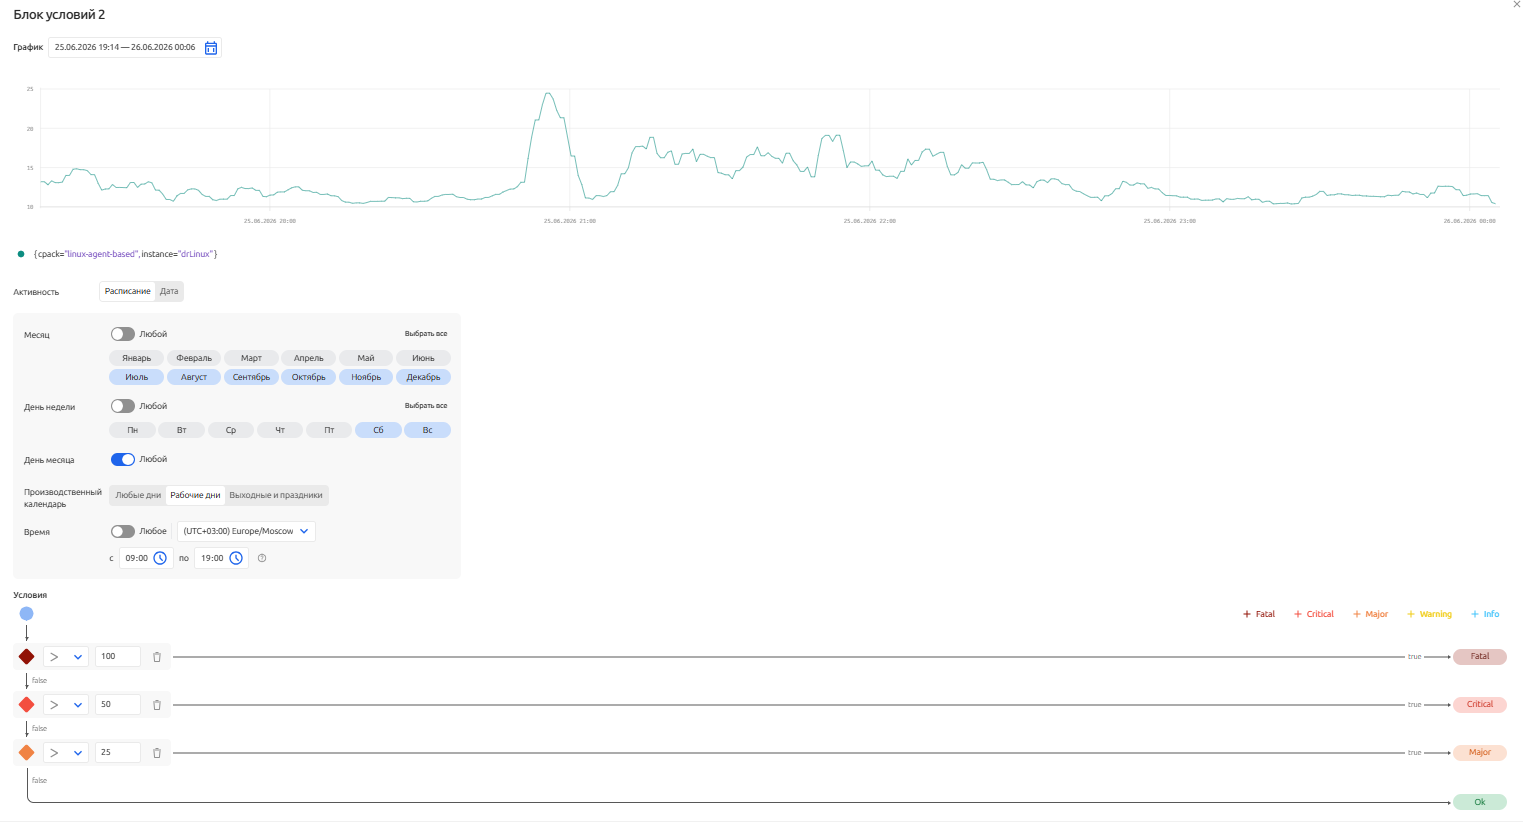Select 'Выходные и праздники' calendar option

click(276, 495)
